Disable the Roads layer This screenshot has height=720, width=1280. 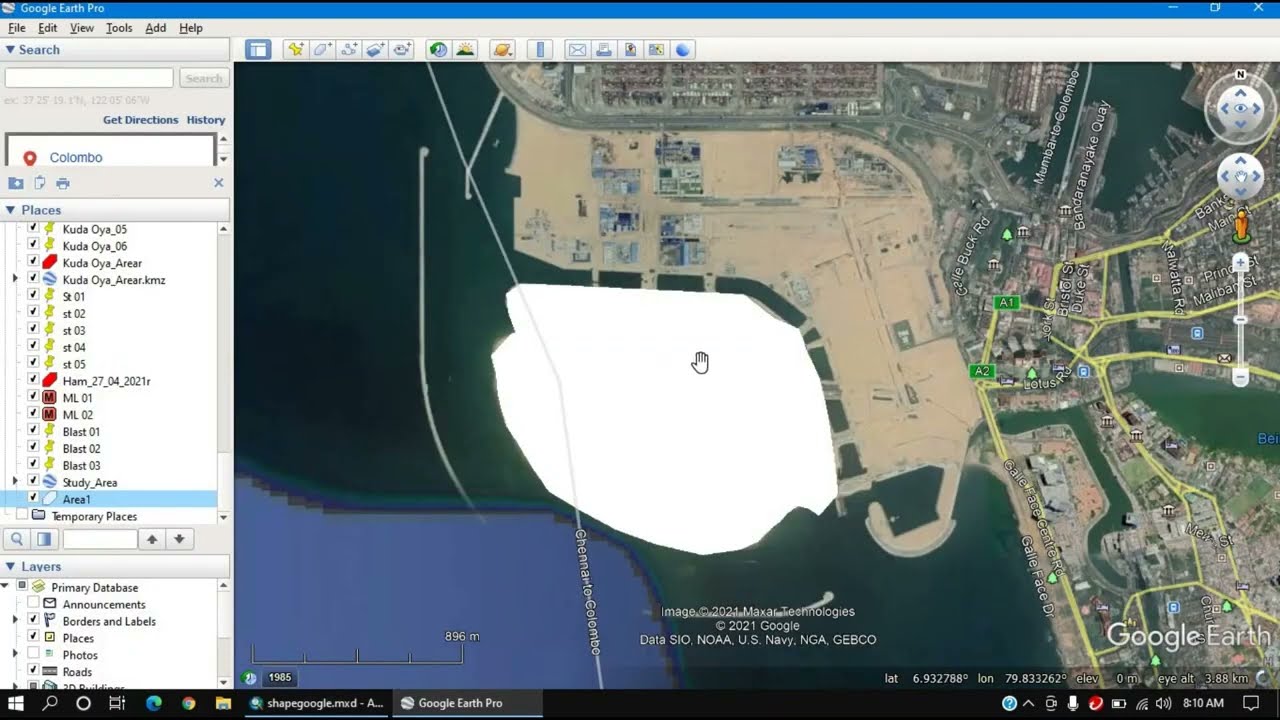pyautogui.click(x=33, y=672)
